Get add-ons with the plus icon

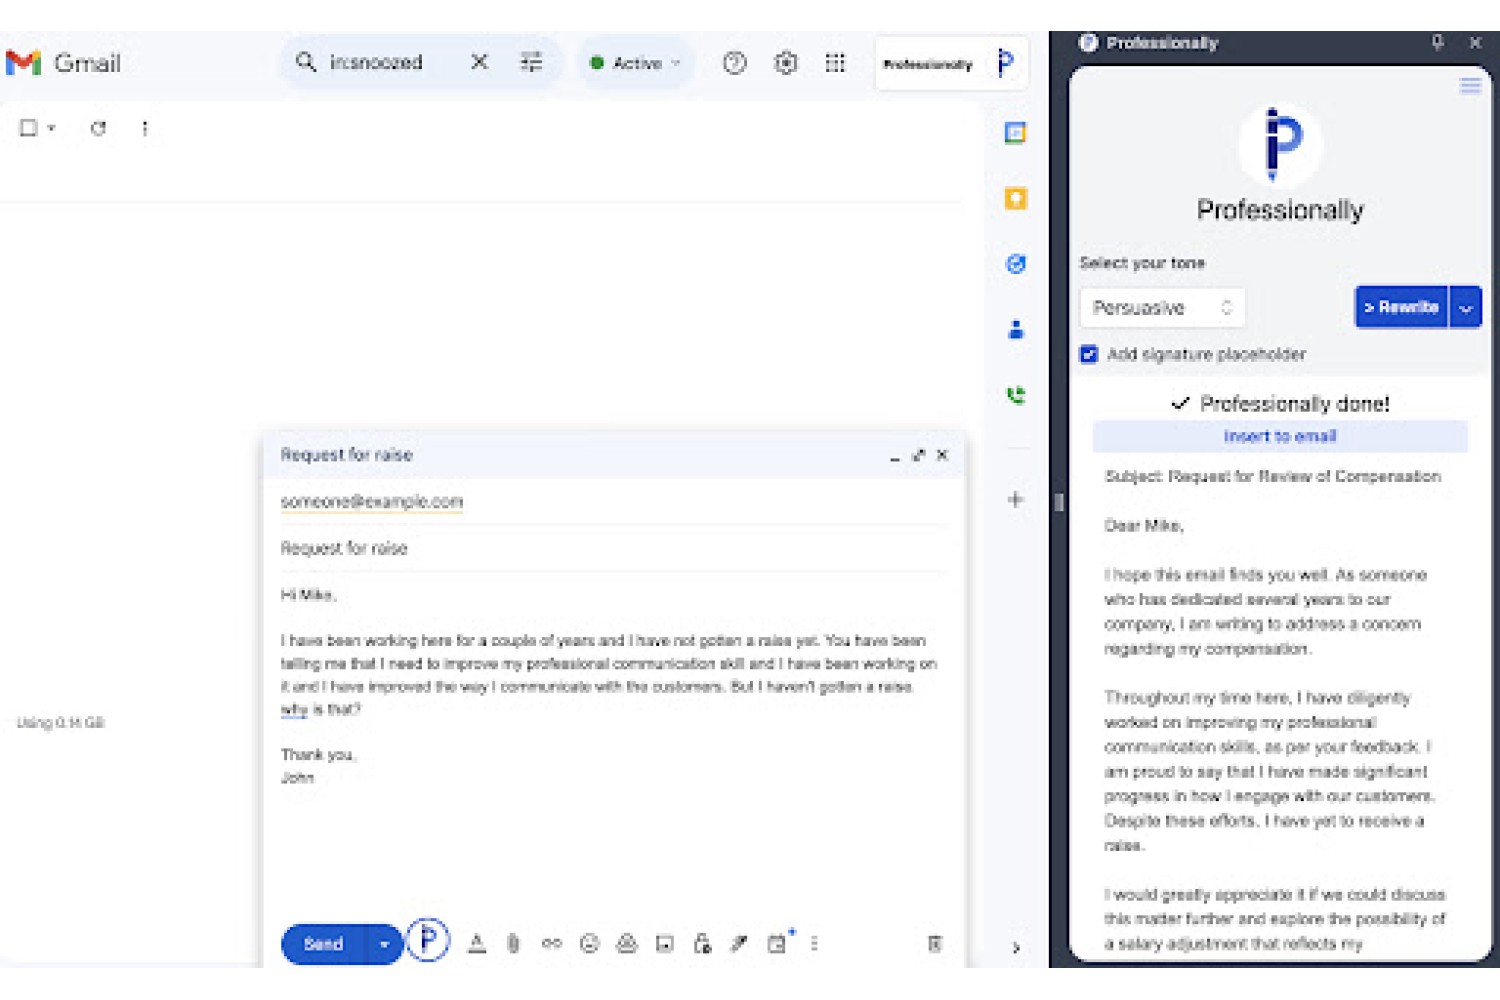1015,499
